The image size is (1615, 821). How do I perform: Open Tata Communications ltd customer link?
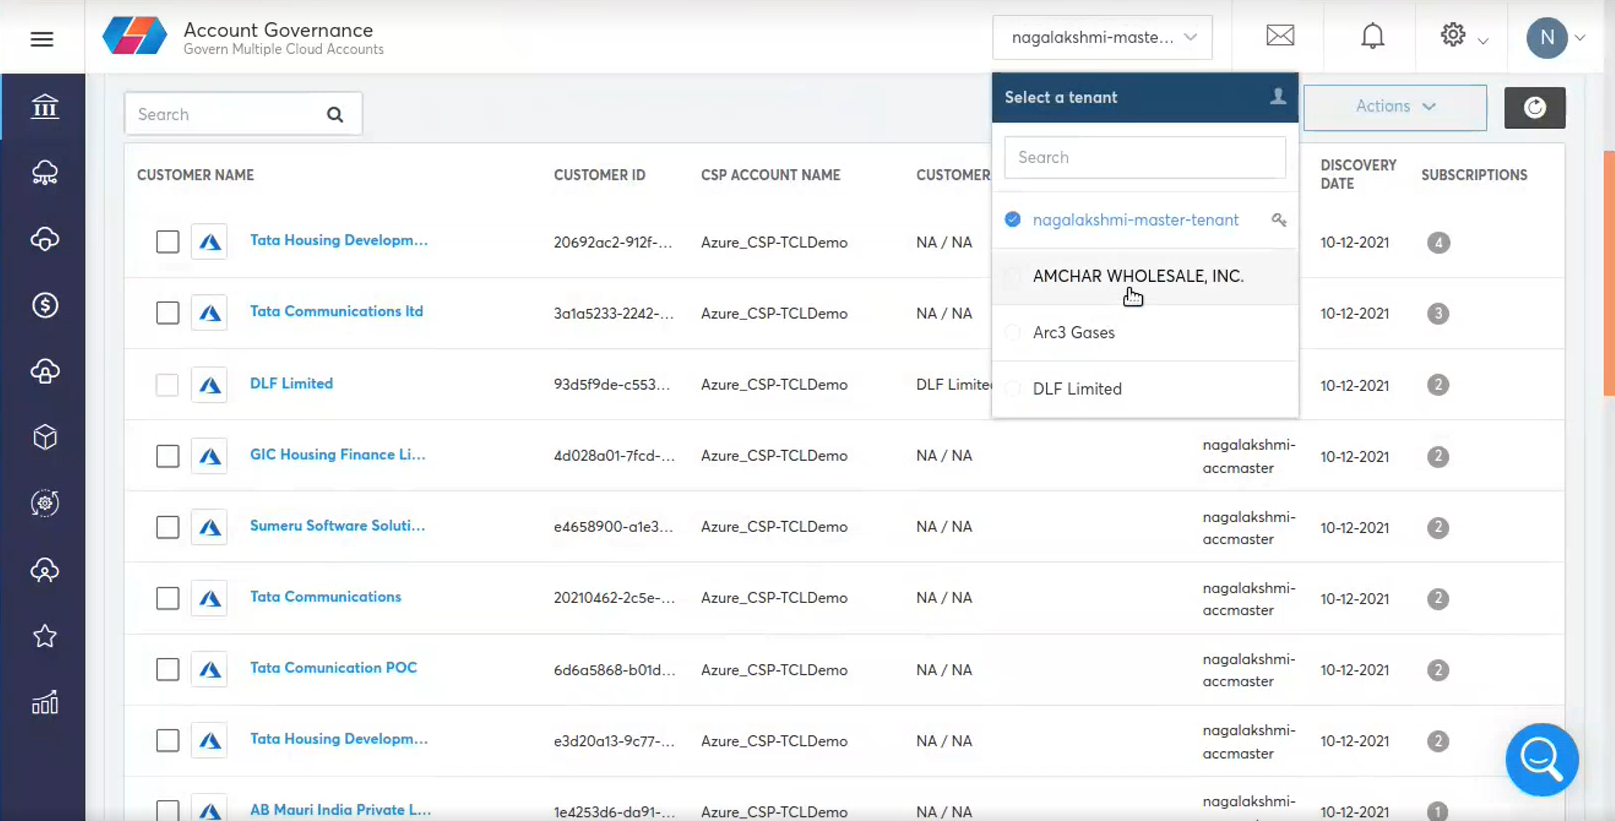[336, 311]
